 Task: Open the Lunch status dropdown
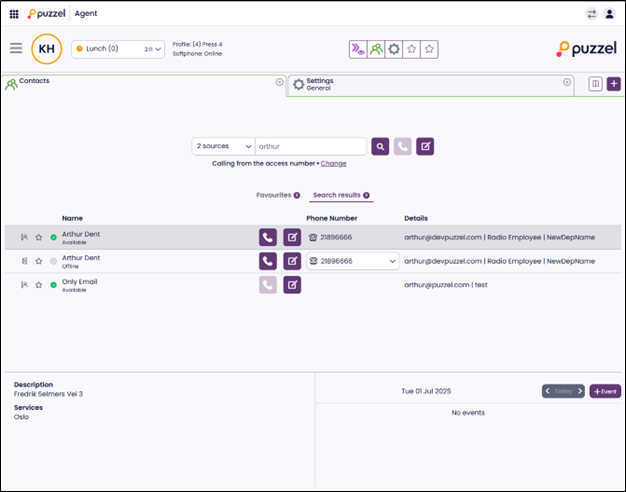(x=118, y=49)
